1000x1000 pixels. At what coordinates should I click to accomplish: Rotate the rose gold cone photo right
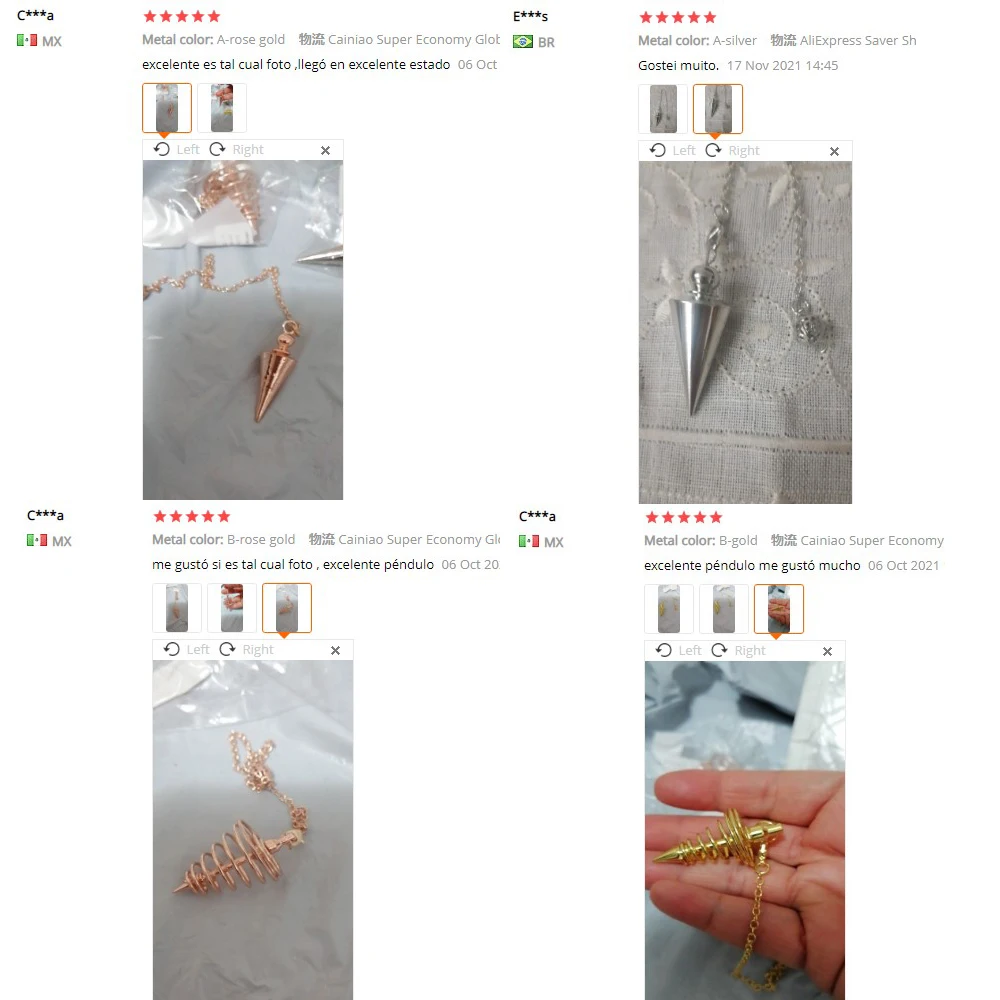236,149
